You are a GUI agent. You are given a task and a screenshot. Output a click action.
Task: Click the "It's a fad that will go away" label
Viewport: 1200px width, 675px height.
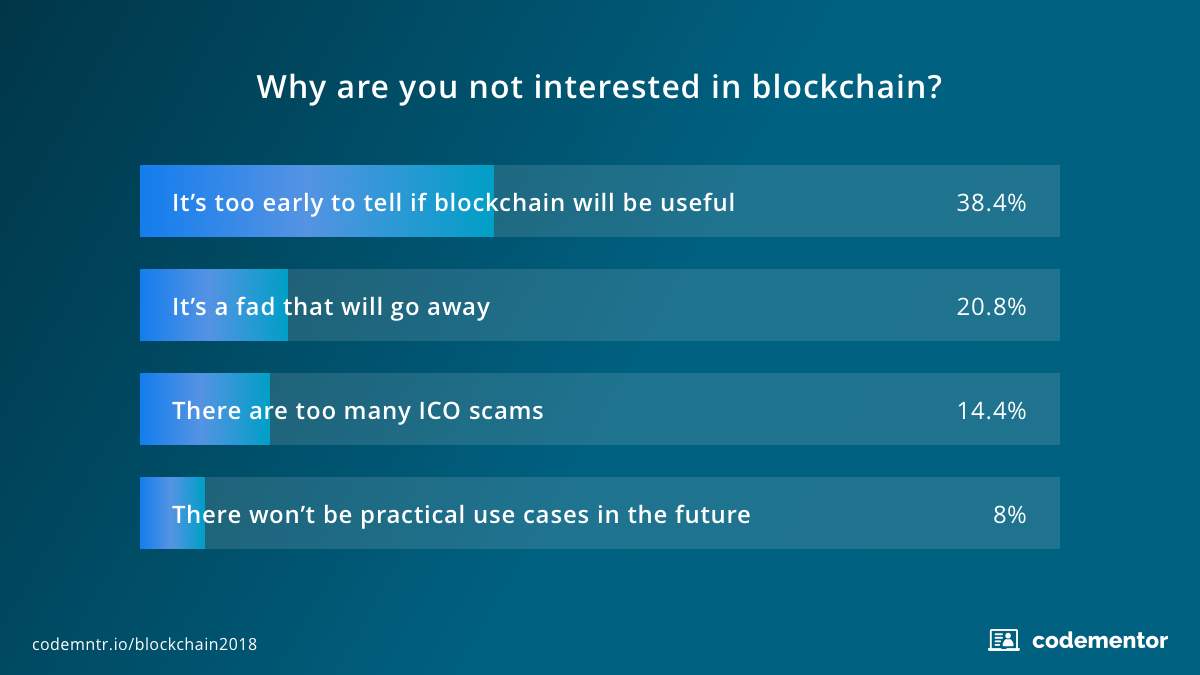click(331, 306)
